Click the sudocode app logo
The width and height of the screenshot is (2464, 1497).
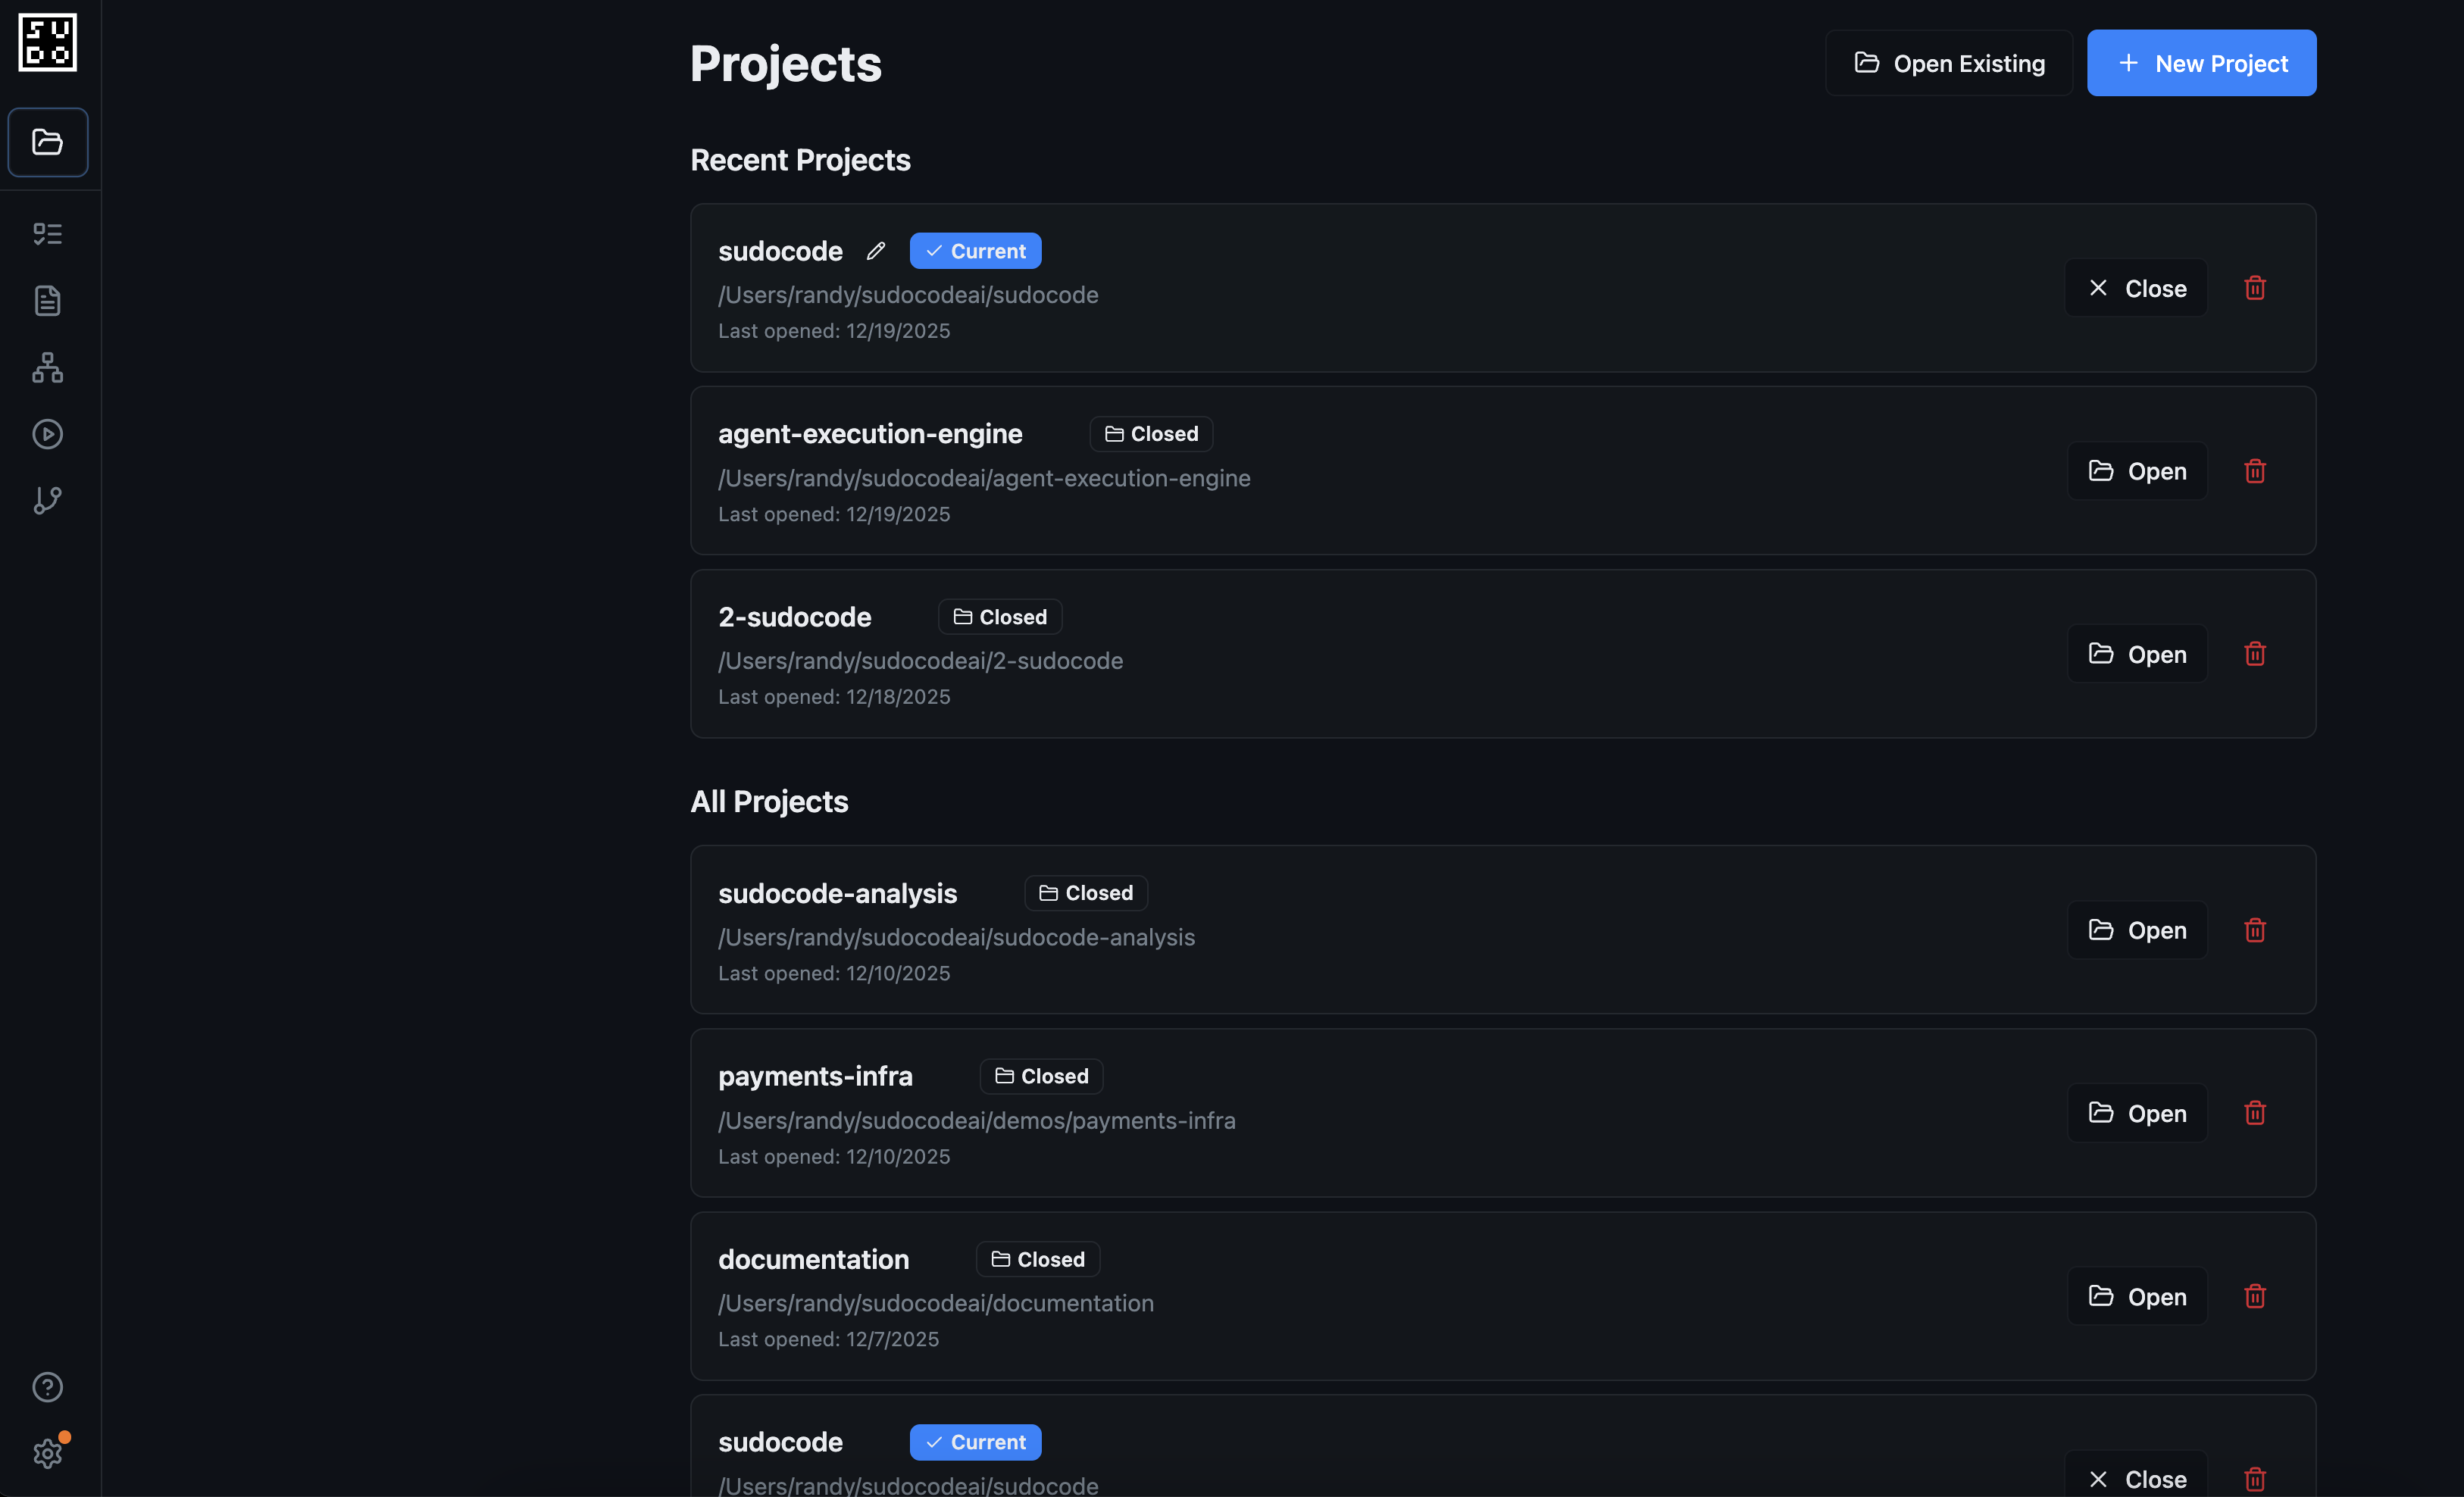[47, 42]
